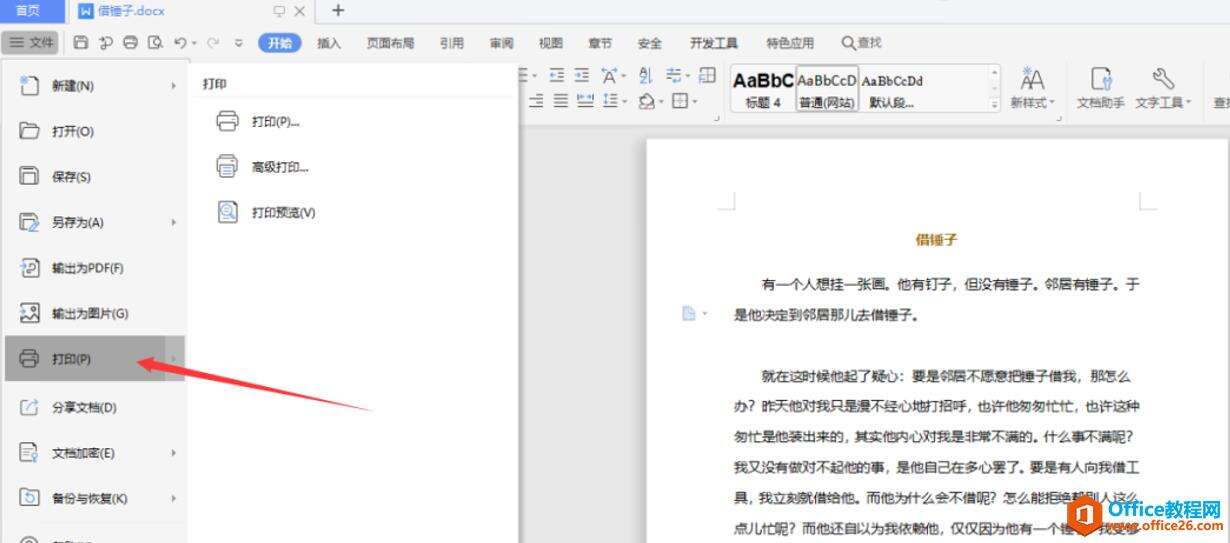Expand the 备份与恢复(K) submenu arrow
The height and width of the screenshot is (543, 1230).
point(173,498)
